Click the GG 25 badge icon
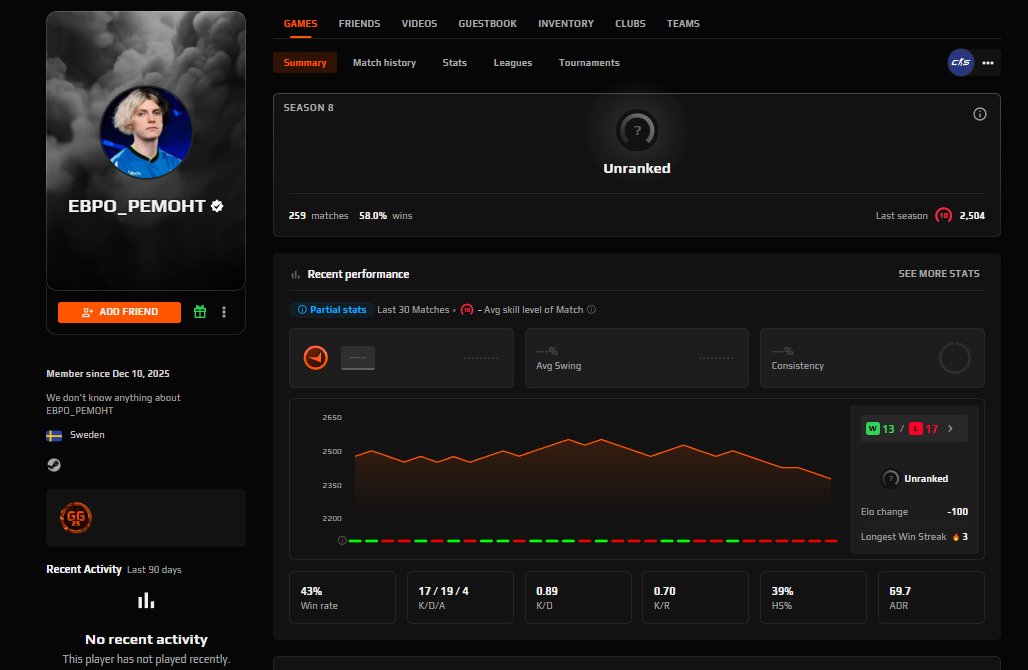 click(x=76, y=518)
